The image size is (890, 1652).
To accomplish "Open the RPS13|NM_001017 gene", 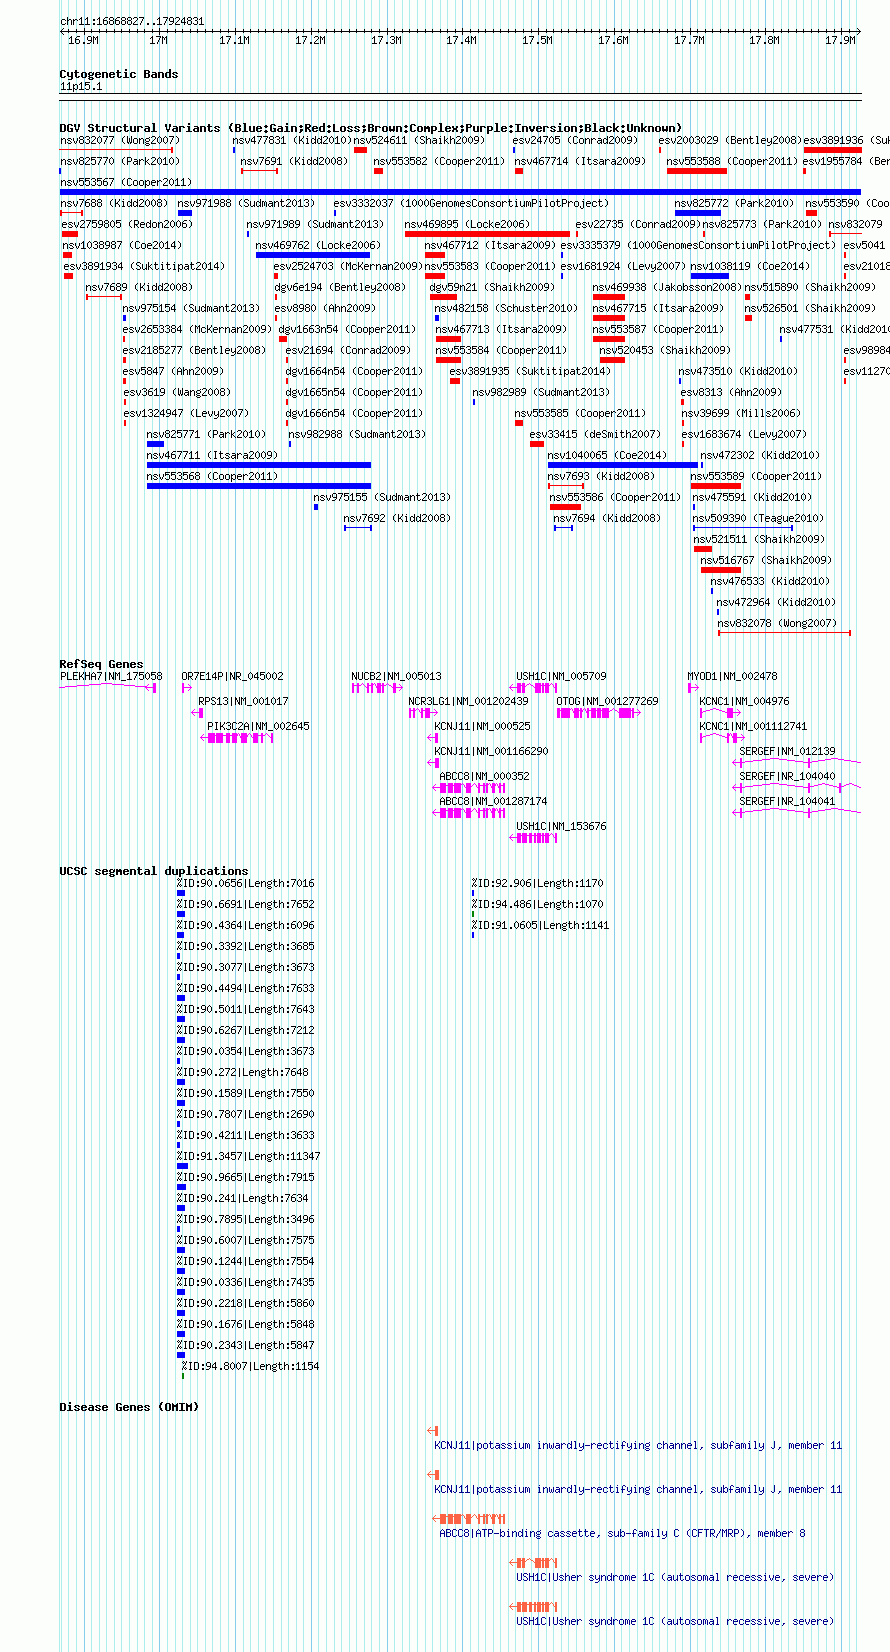I will click(243, 701).
